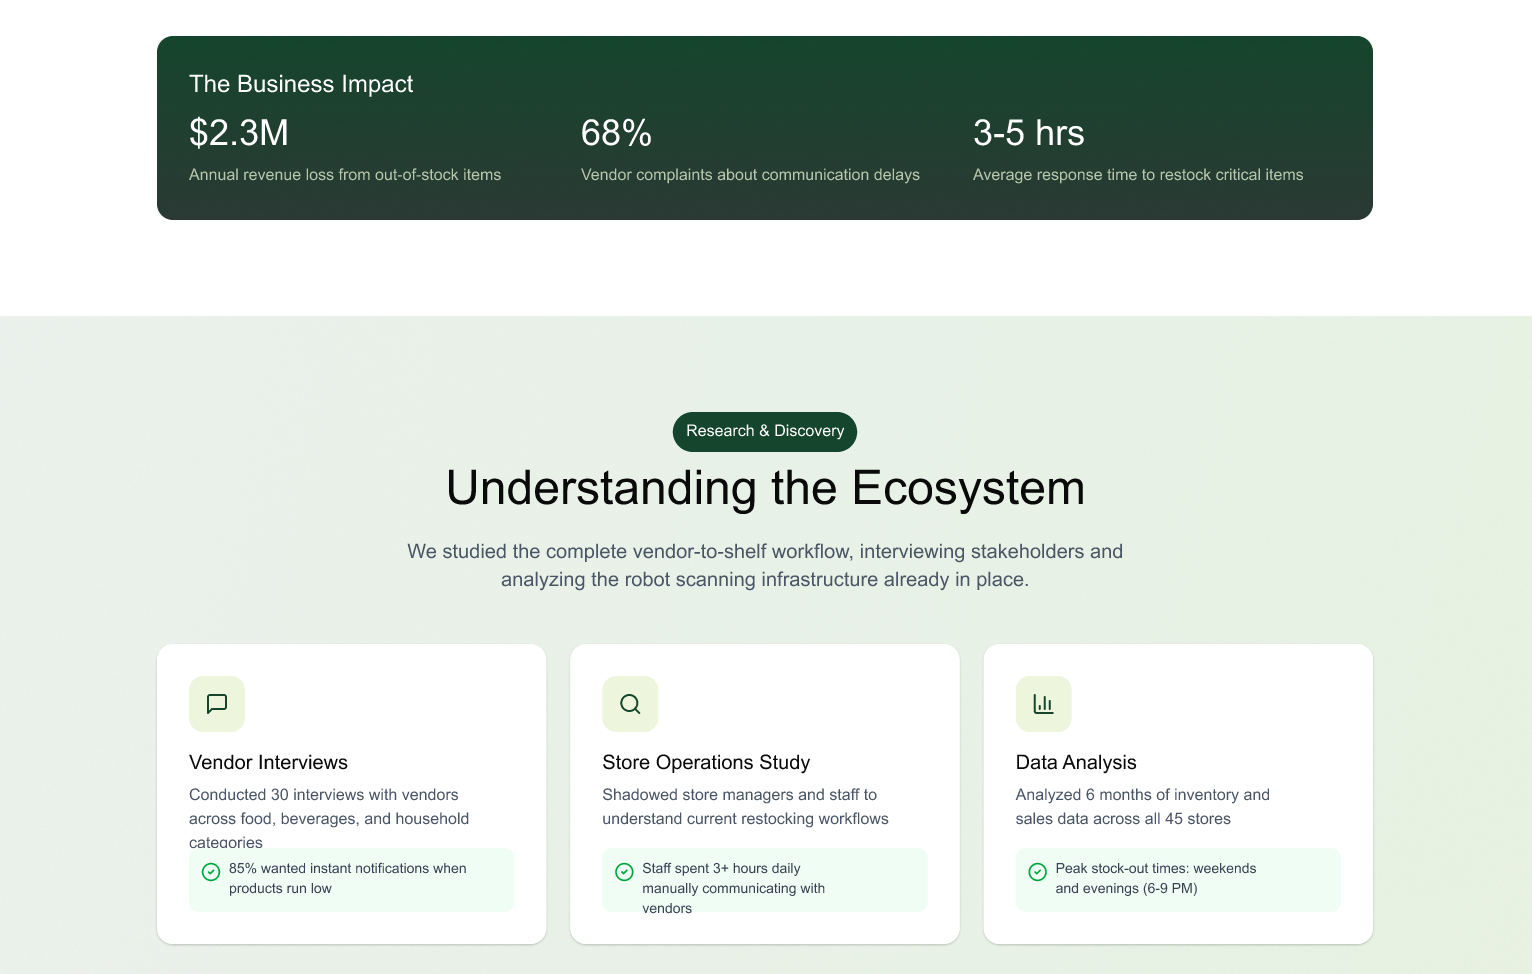Click checkmark icon beside Peak stock-out times
1532x974 pixels.
(x=1038, y=872)
